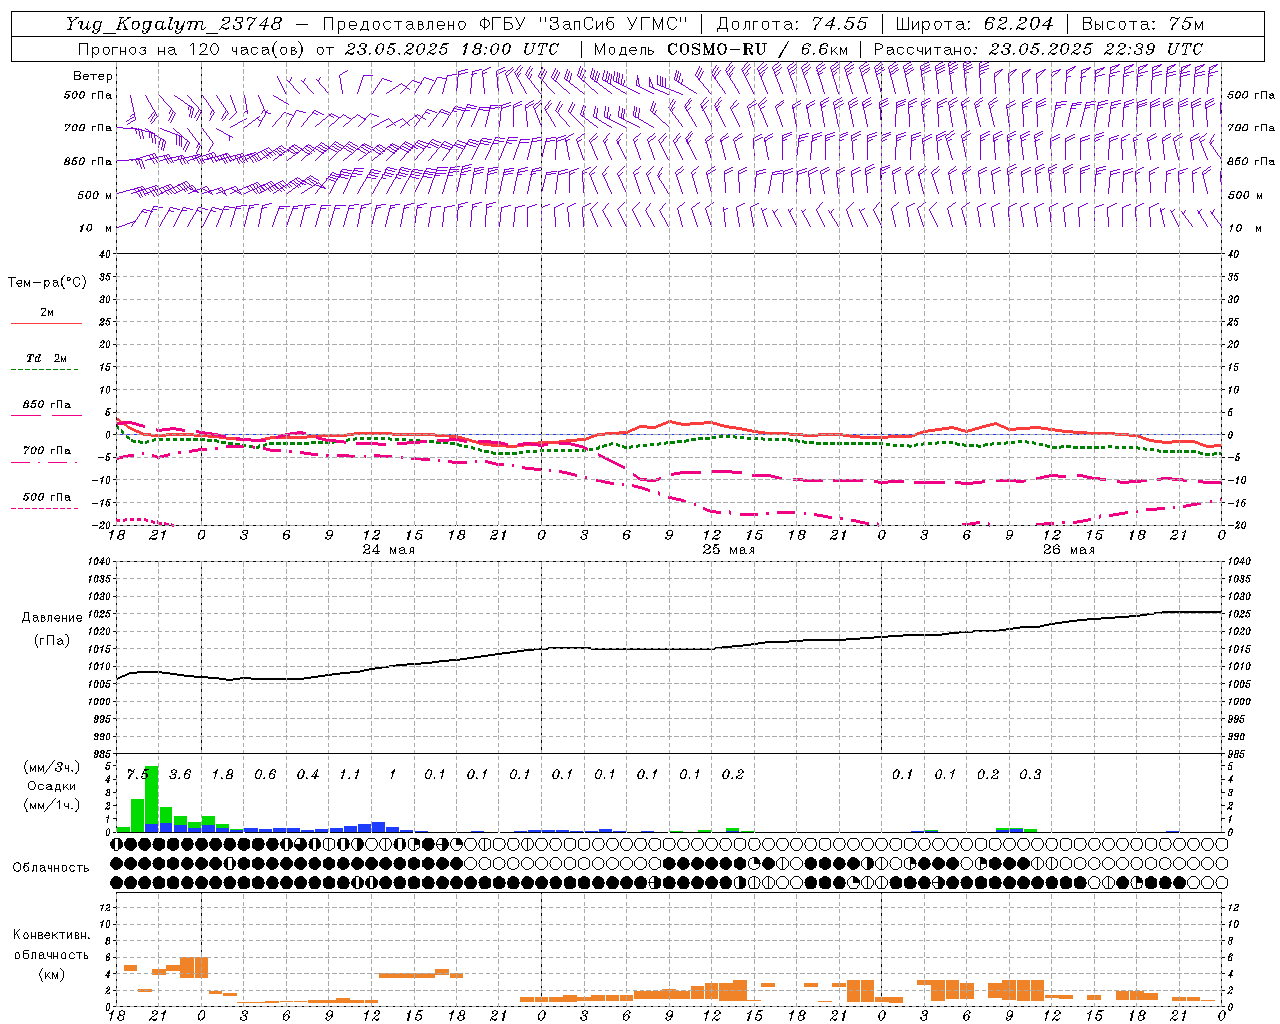Click the station title Yug_Kogalym_23748
This screenshot has width=1280, height=1024.
click(174, 24)
